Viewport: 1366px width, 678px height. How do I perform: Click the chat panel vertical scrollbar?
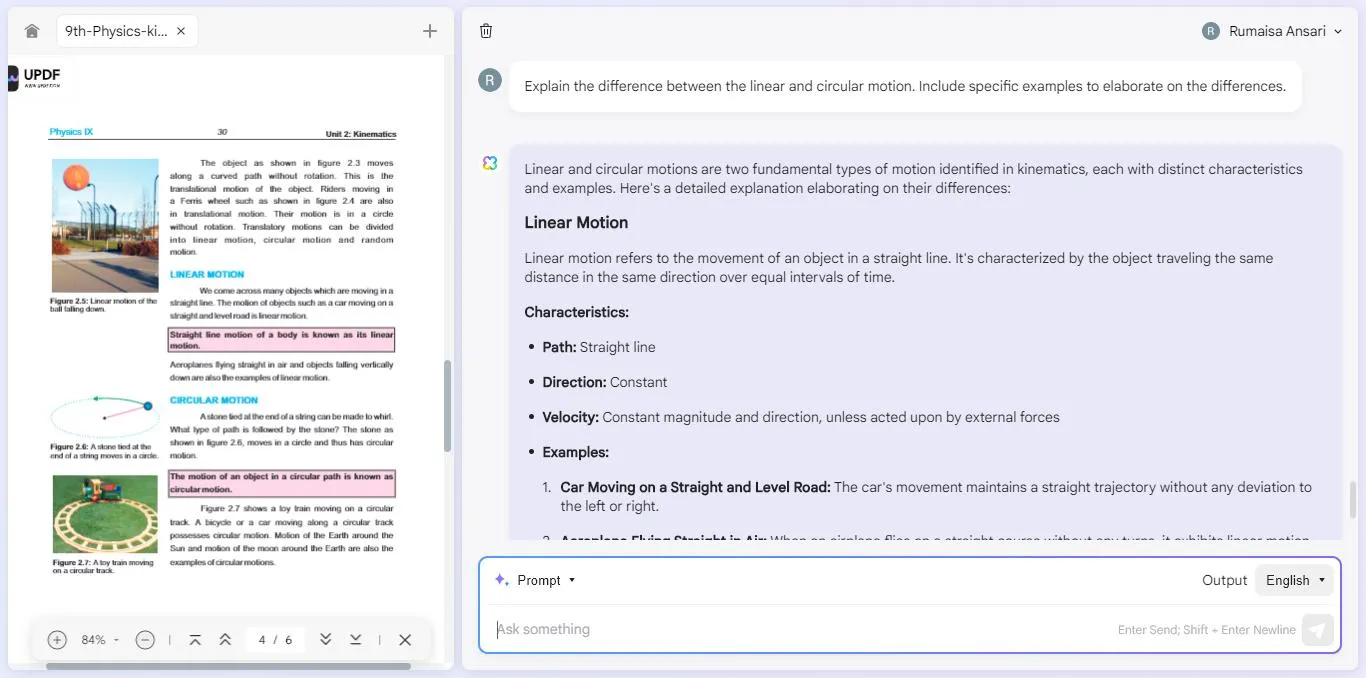coord(1355,498)
